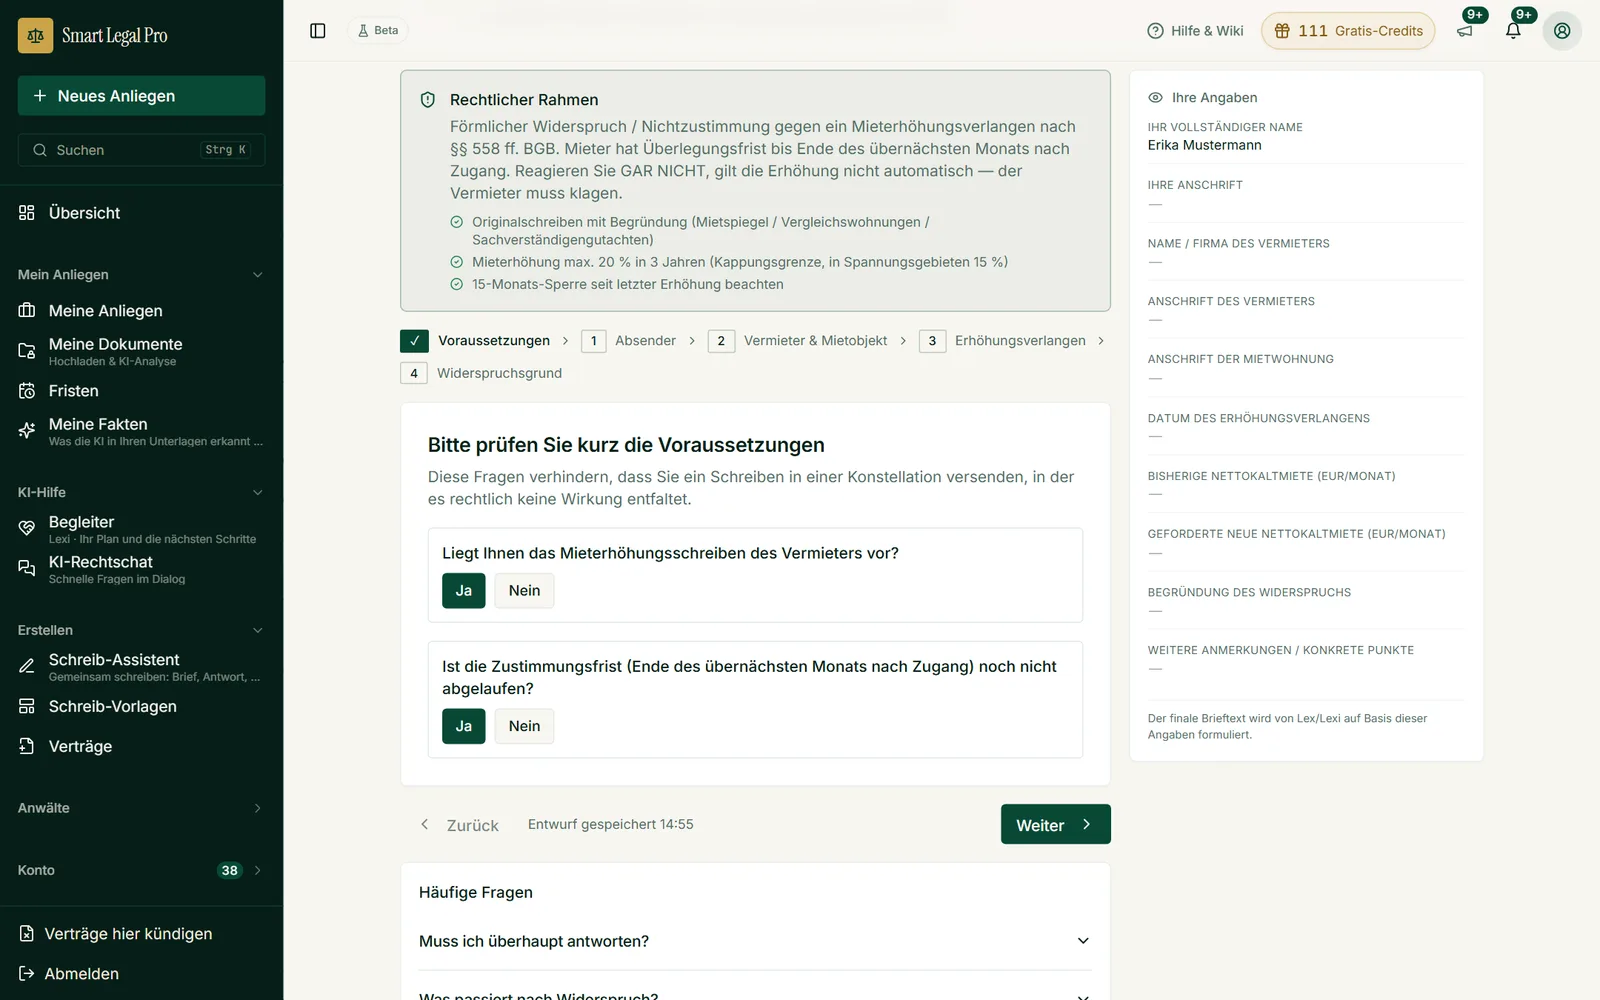Go to Meine Anliegen
This screenshot has height=1000, width=1600.
point(141,311)
